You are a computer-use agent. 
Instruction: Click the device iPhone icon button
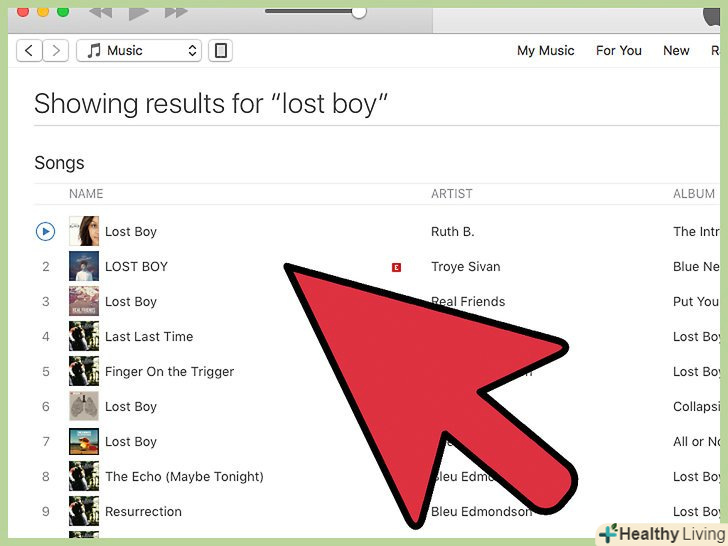(221, 50)
